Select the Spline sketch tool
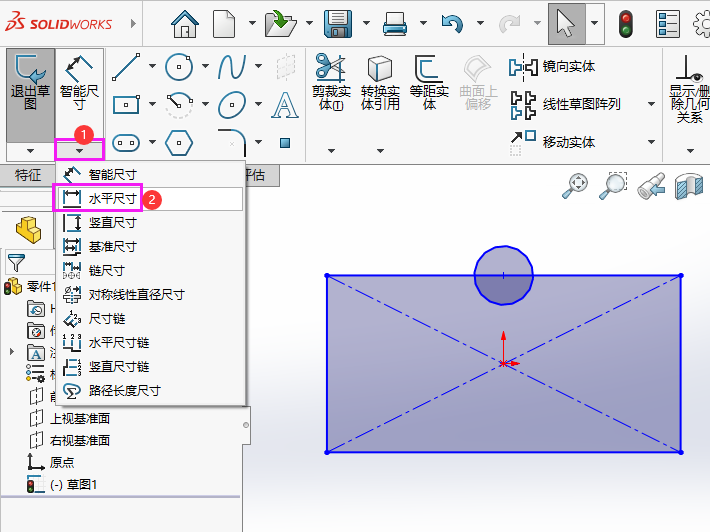This screenshot has width=710, height=532. click(x=232, y=67)
